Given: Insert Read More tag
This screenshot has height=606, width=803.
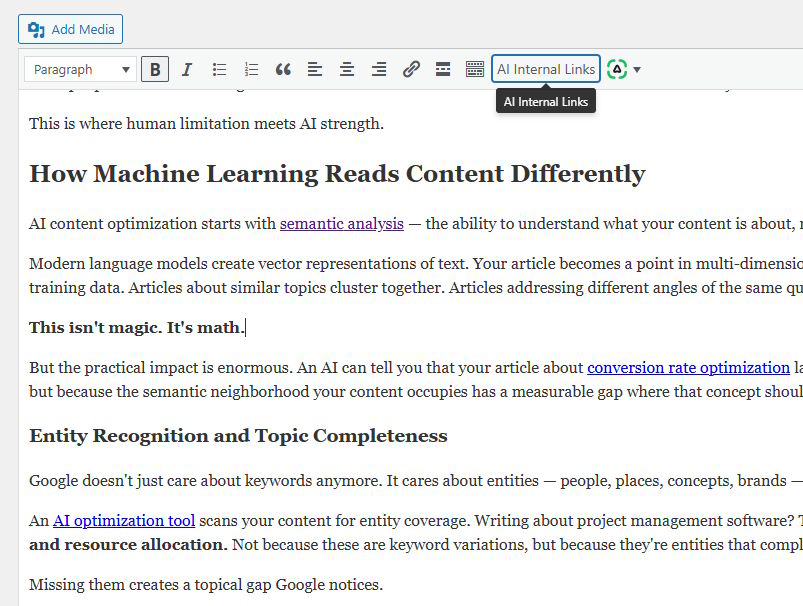Looking at the screenshot, I should [x=443, y=69].
